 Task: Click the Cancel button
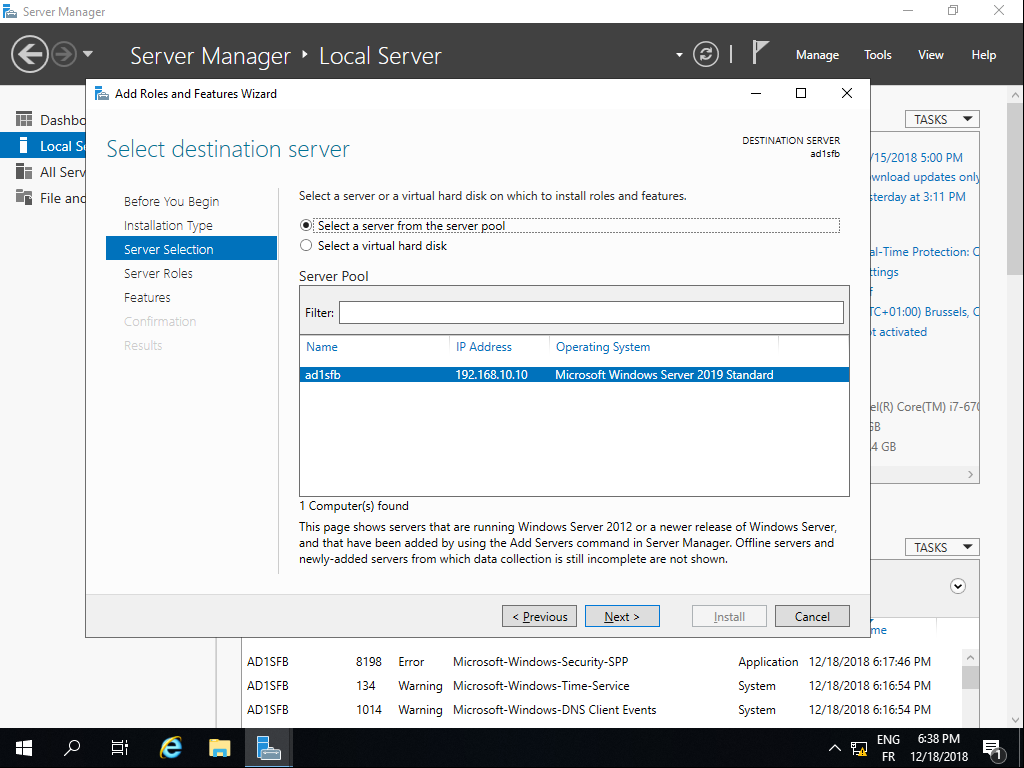pos(812,616)
